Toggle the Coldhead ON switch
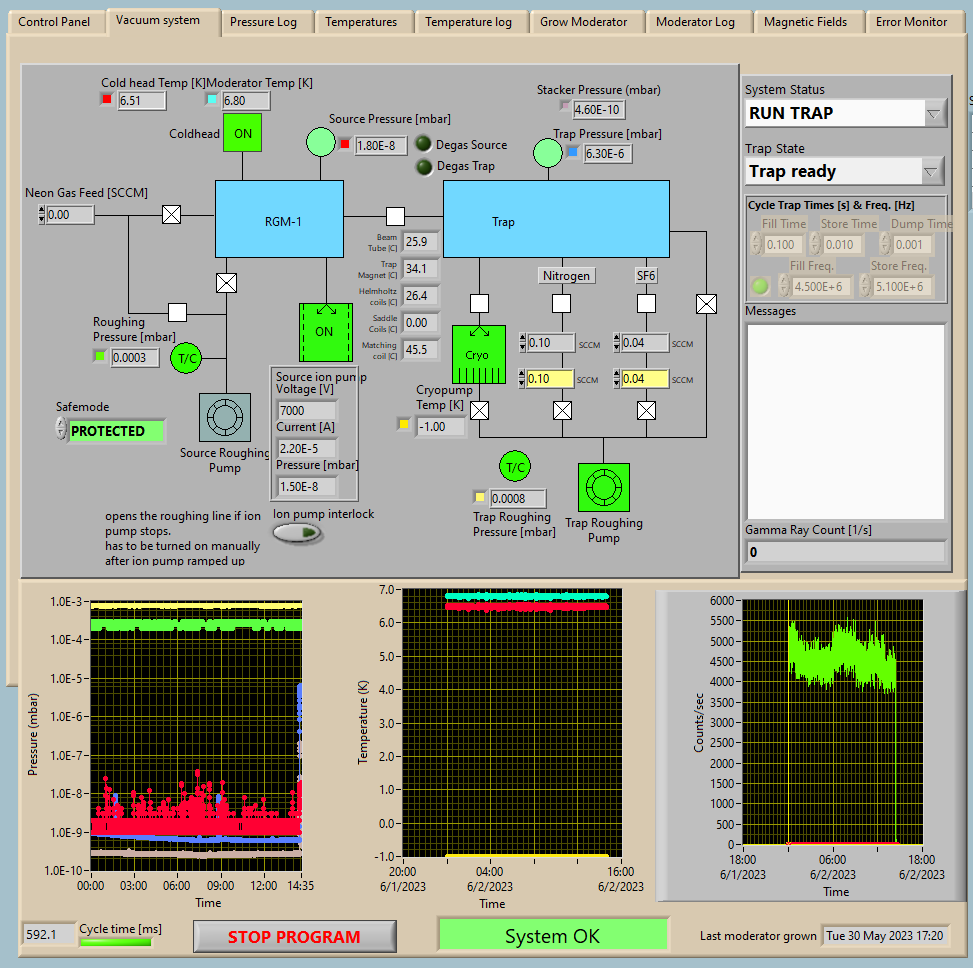Screen dimensions: 973x968 tap(243, 133)
